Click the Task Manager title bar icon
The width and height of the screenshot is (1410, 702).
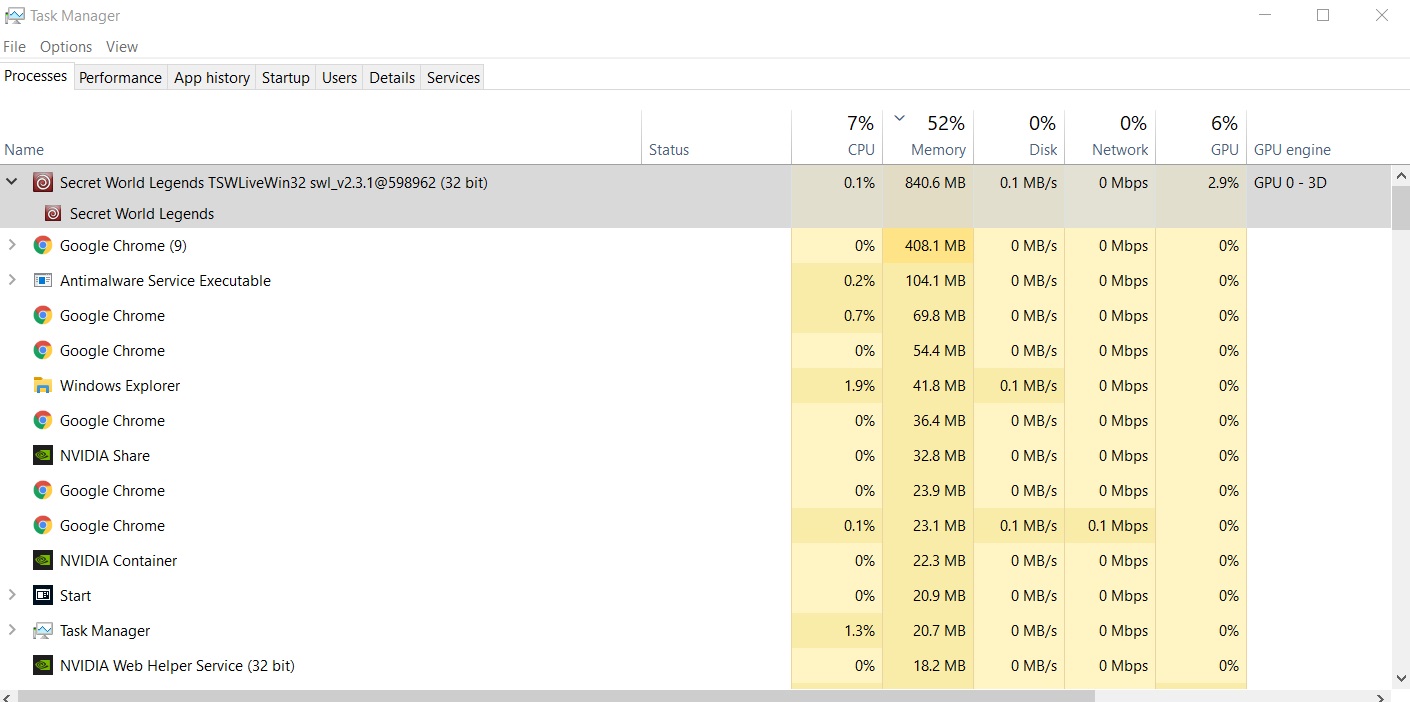(14, 16)
